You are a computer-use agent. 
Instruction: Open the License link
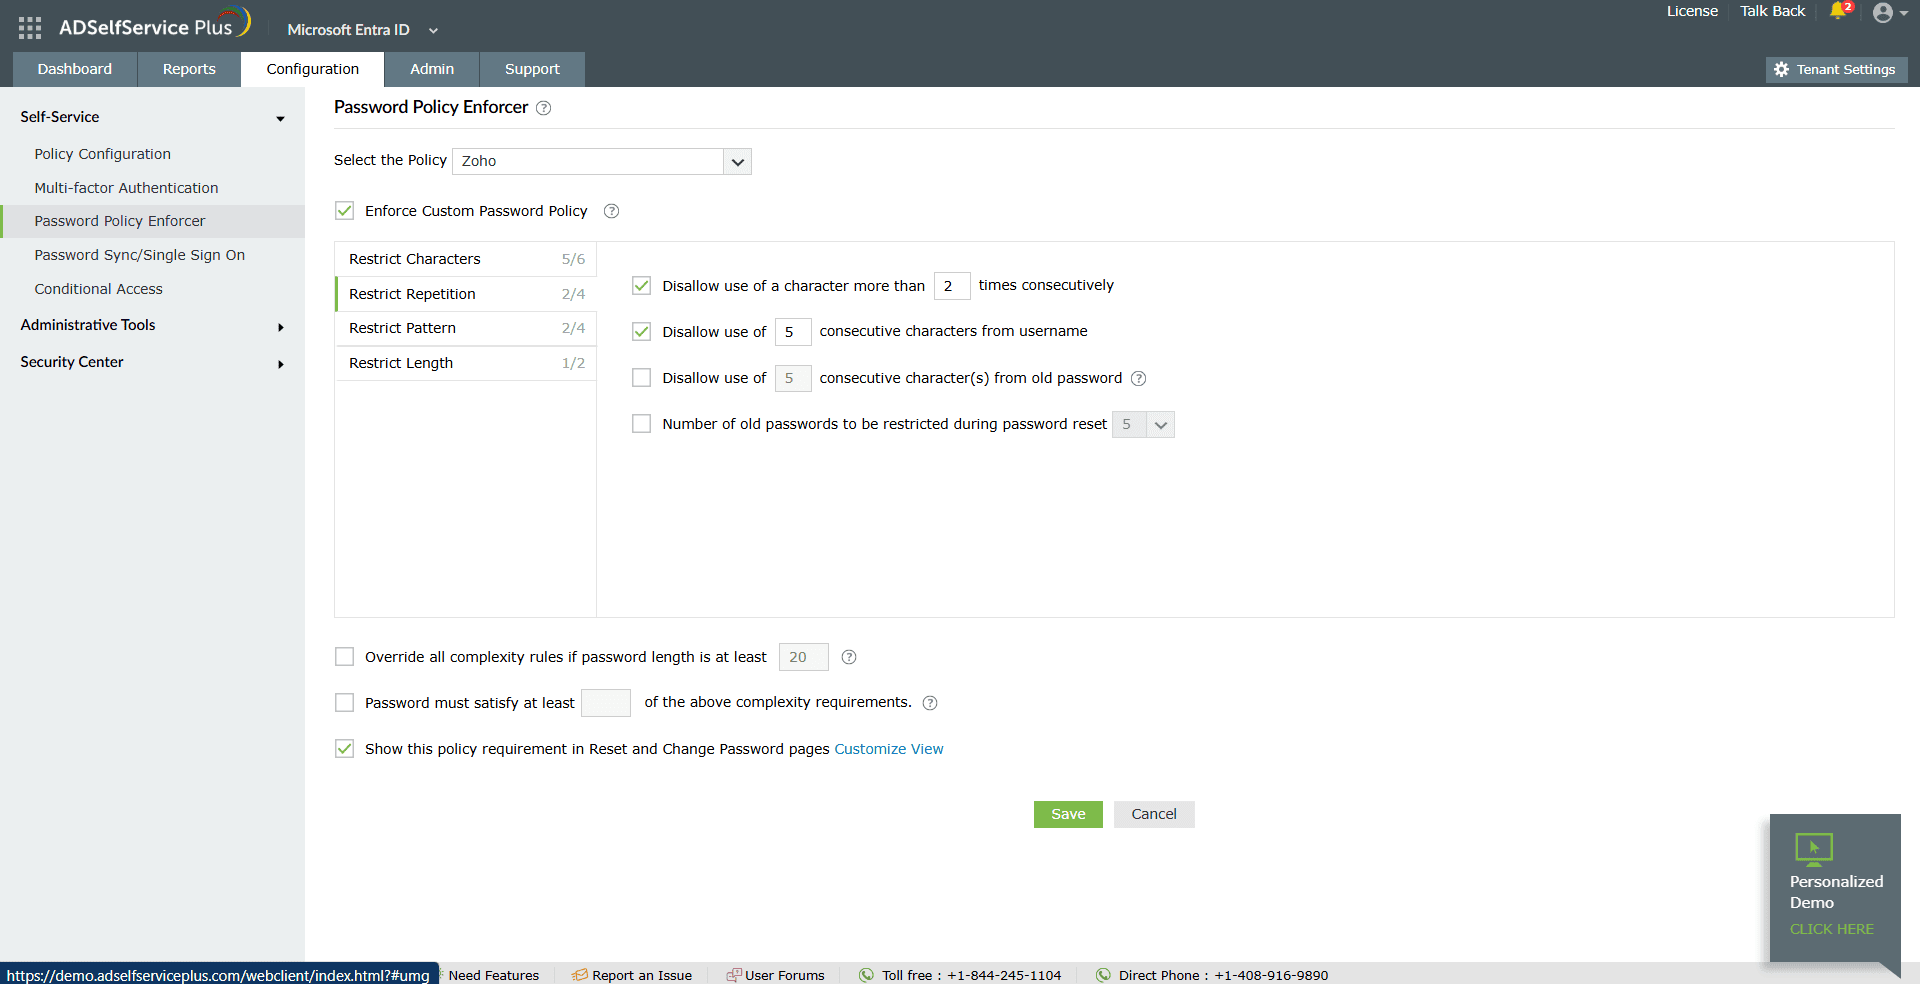[x=1692, y=11]
